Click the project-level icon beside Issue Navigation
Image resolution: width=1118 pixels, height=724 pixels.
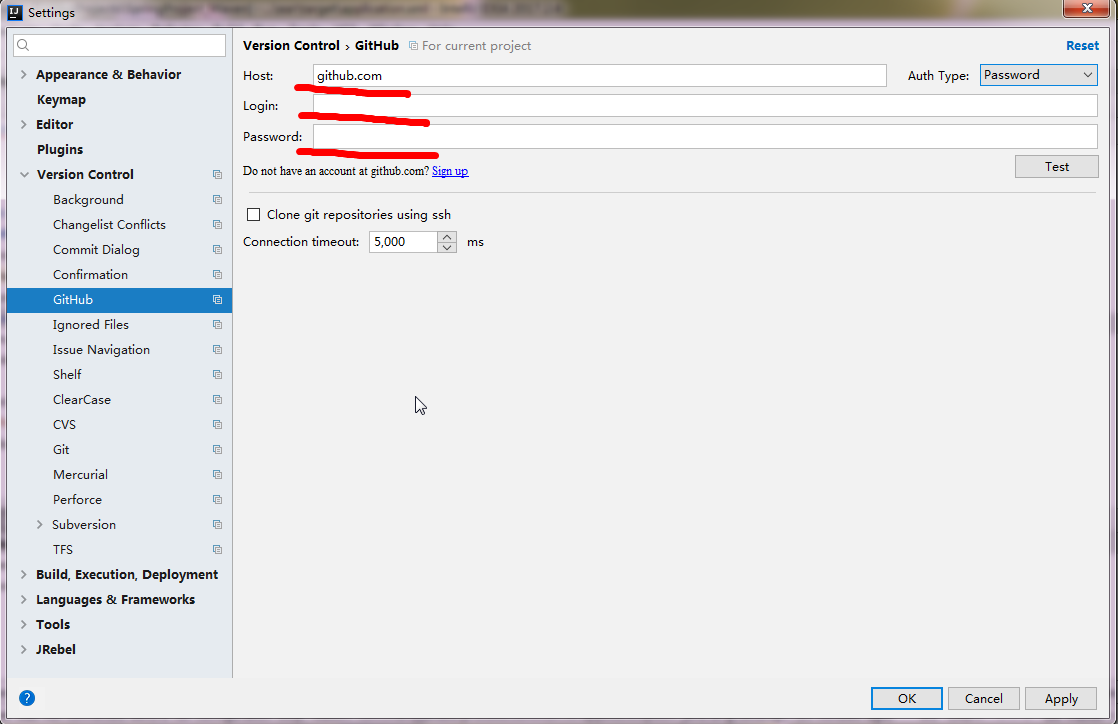pos(217,350)
